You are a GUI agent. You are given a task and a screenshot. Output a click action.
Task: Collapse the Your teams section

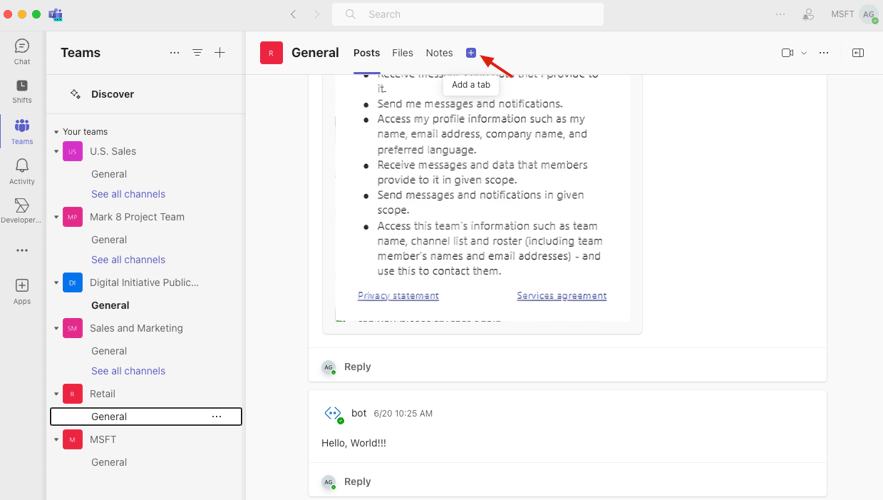(56, 132)
